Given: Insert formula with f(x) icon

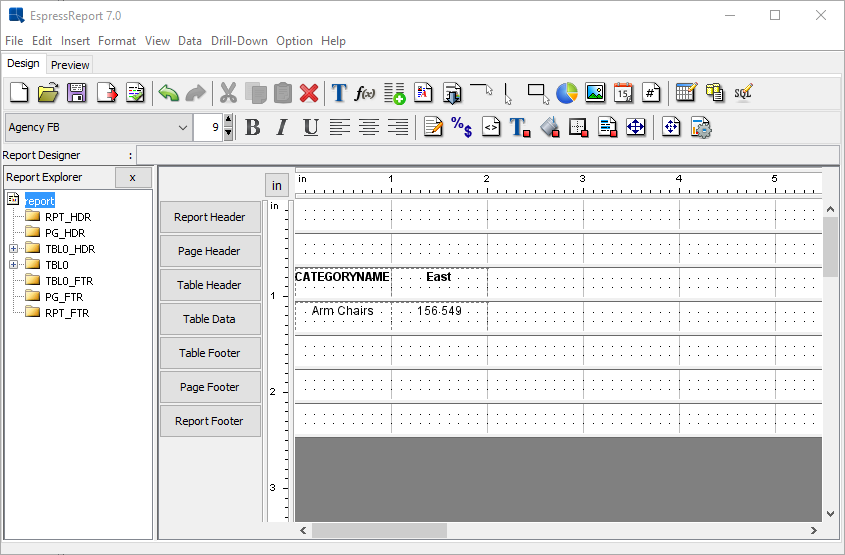Looking at the screenshot, I should 365,93.
